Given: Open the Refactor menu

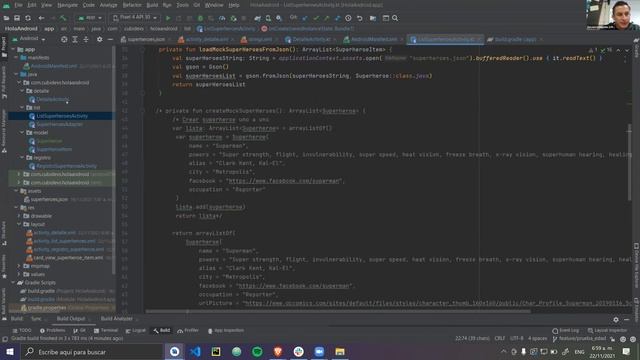Looking at the screenshot, I should pyautogui.click(x=132, y=5).
